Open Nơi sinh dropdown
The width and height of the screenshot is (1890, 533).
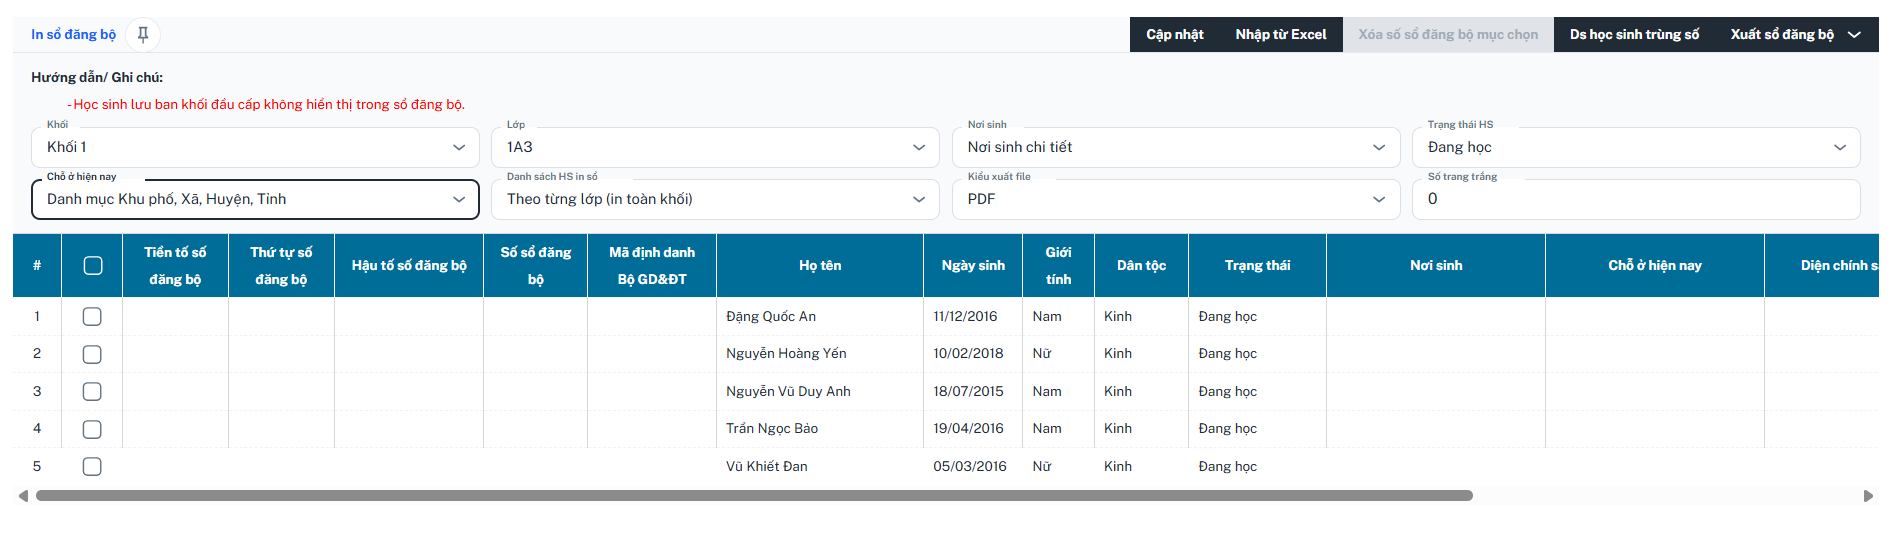pyautogui.click(x=1176, y=147)
